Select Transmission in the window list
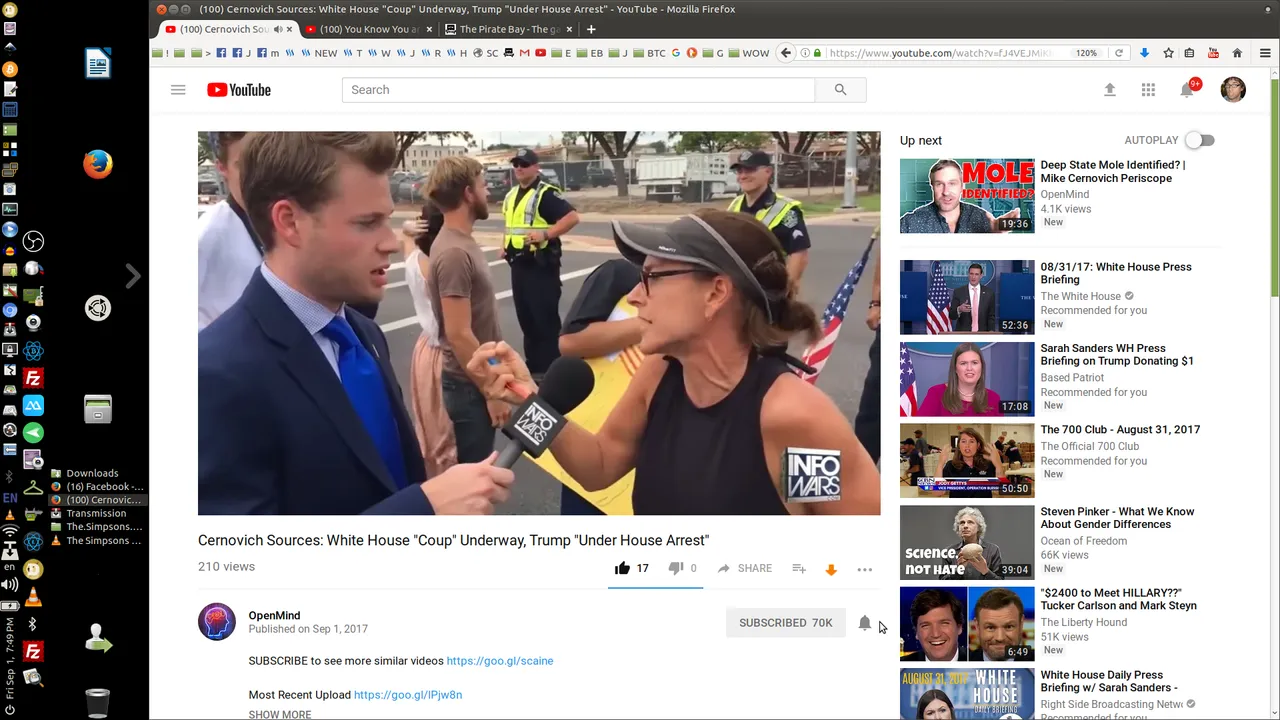Image resolution: width=1280 pixels, height=720 pixels. [x=96, y=513]
